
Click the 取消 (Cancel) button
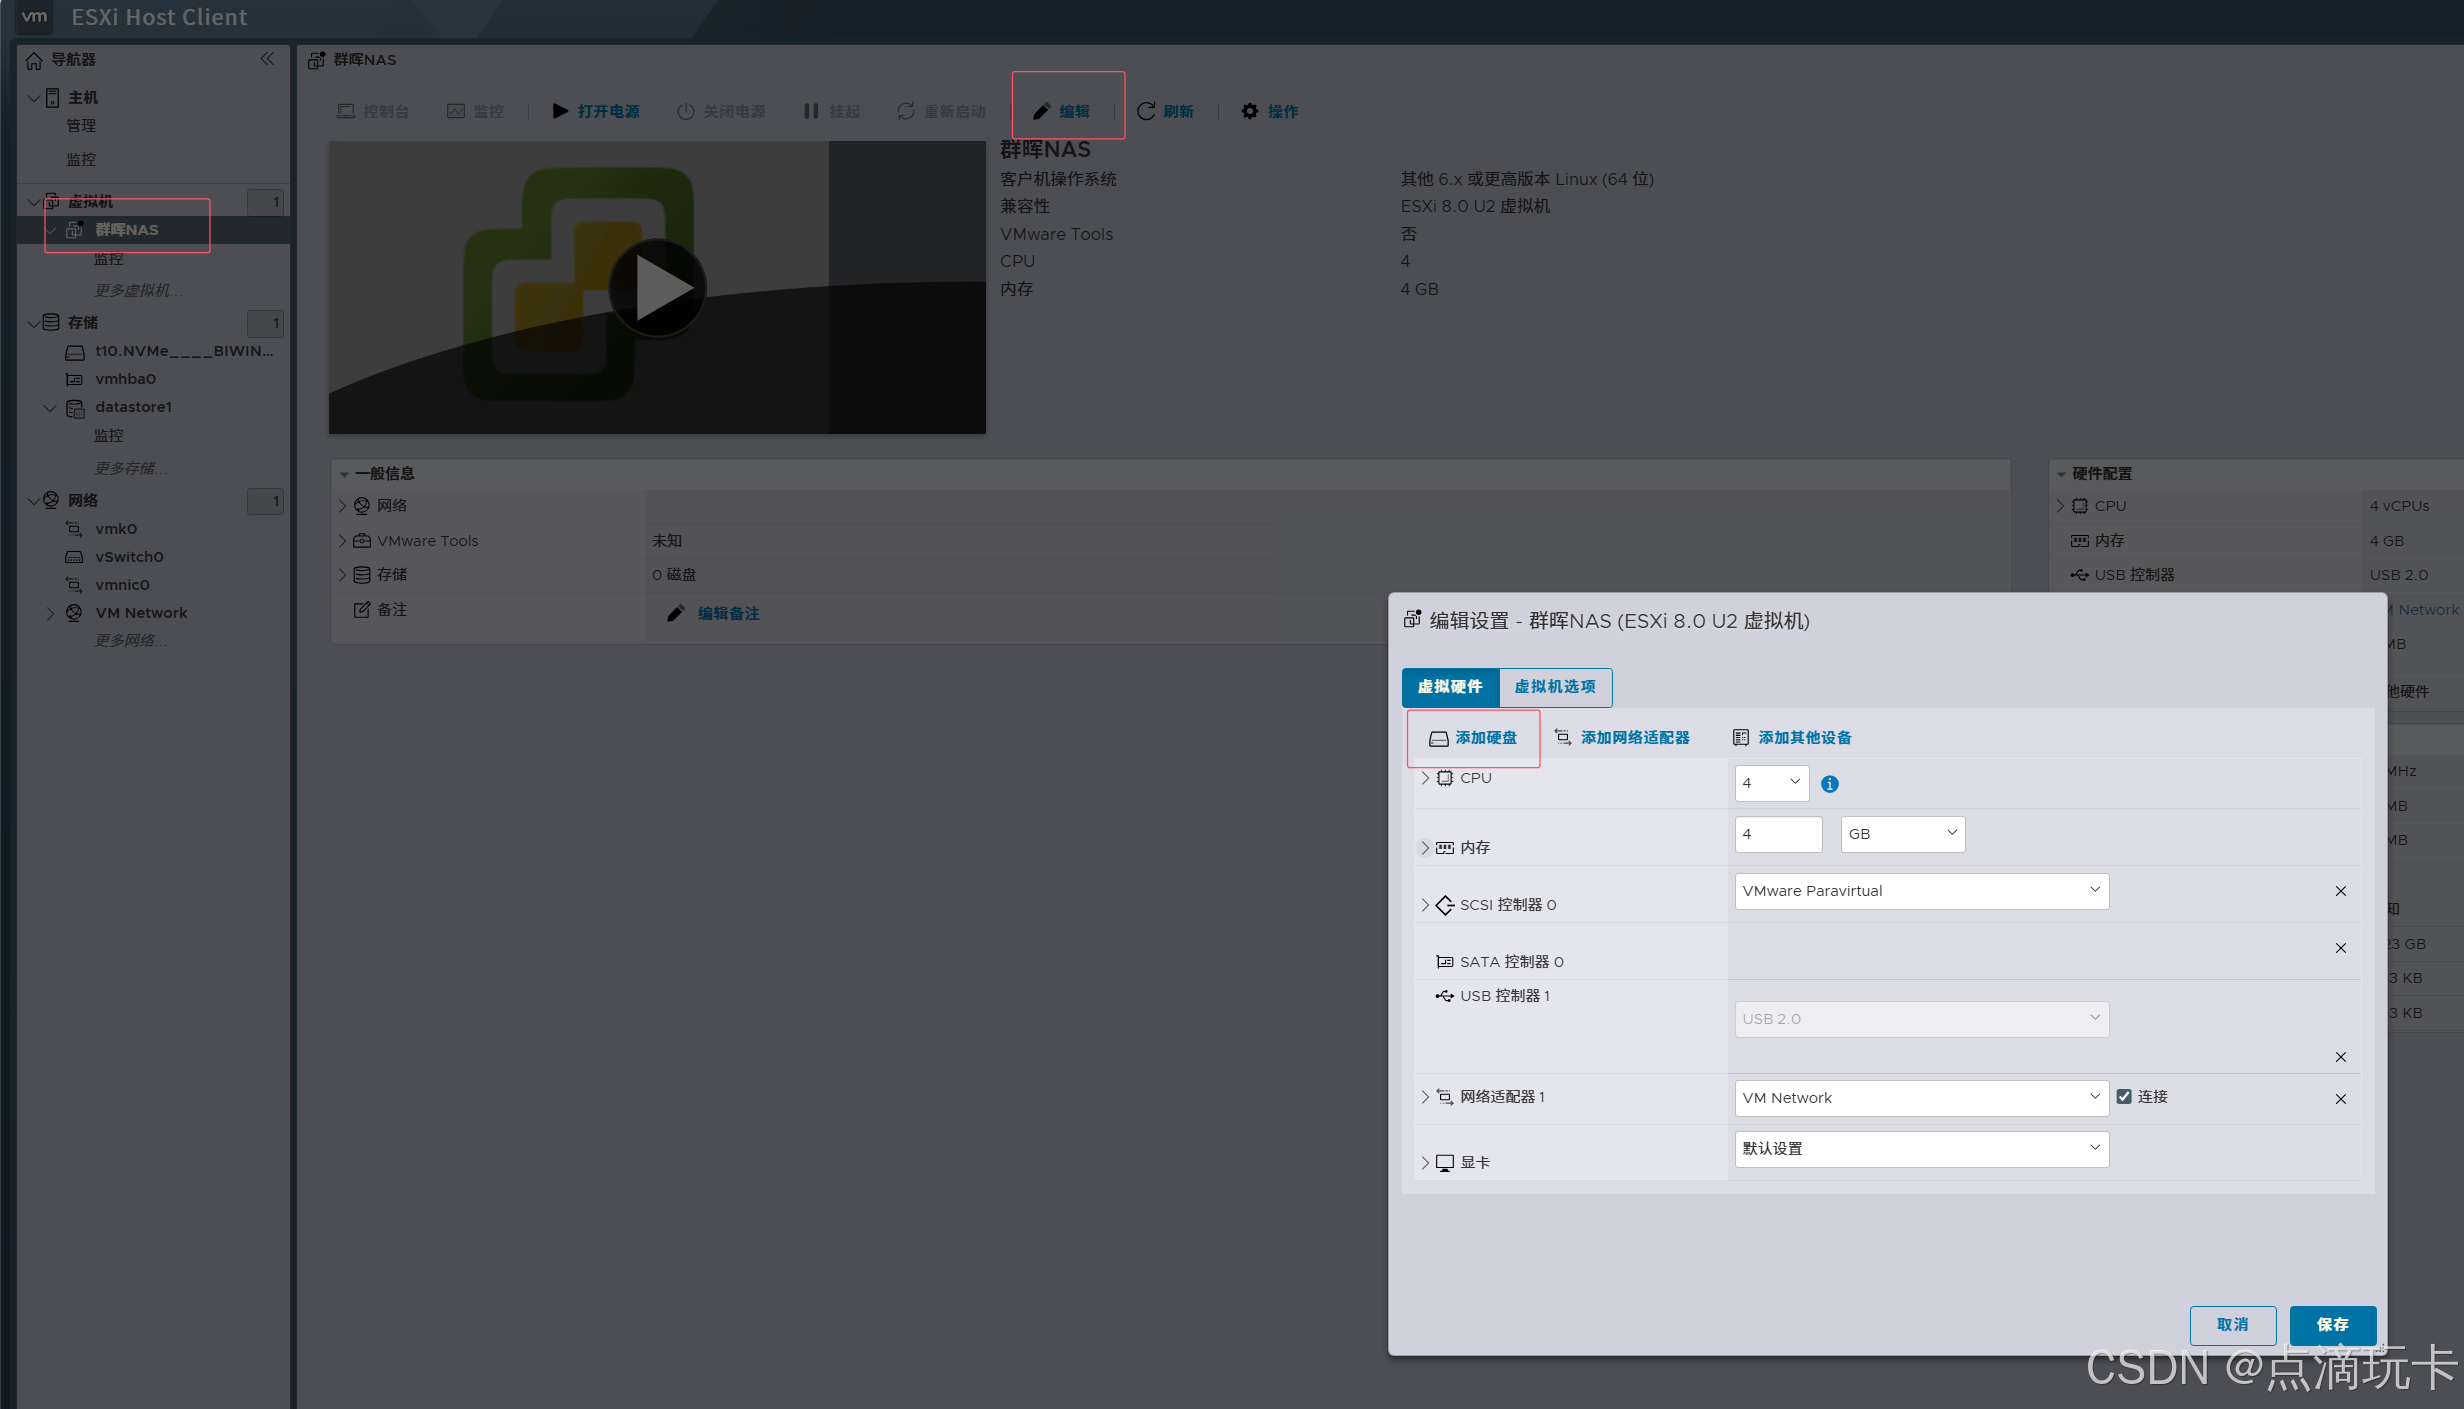[2232, 1325]
